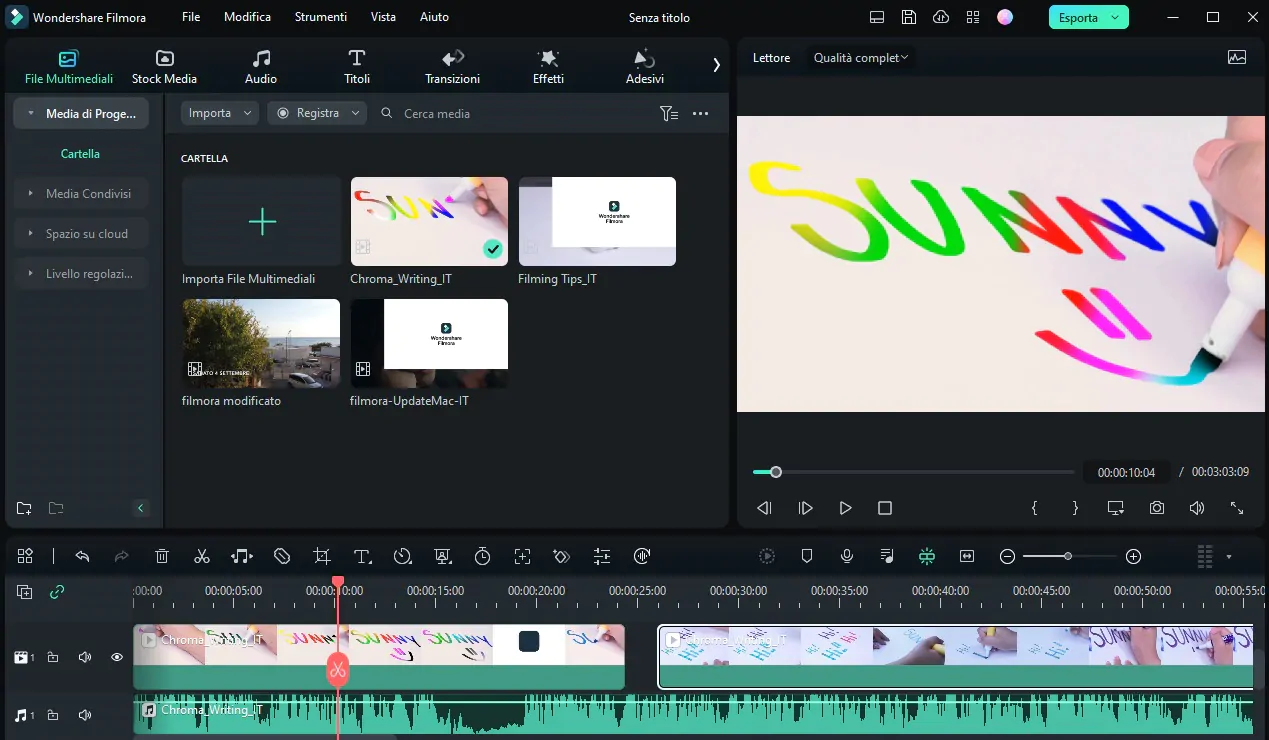Click the Esporta button

tap(1088, 17)
